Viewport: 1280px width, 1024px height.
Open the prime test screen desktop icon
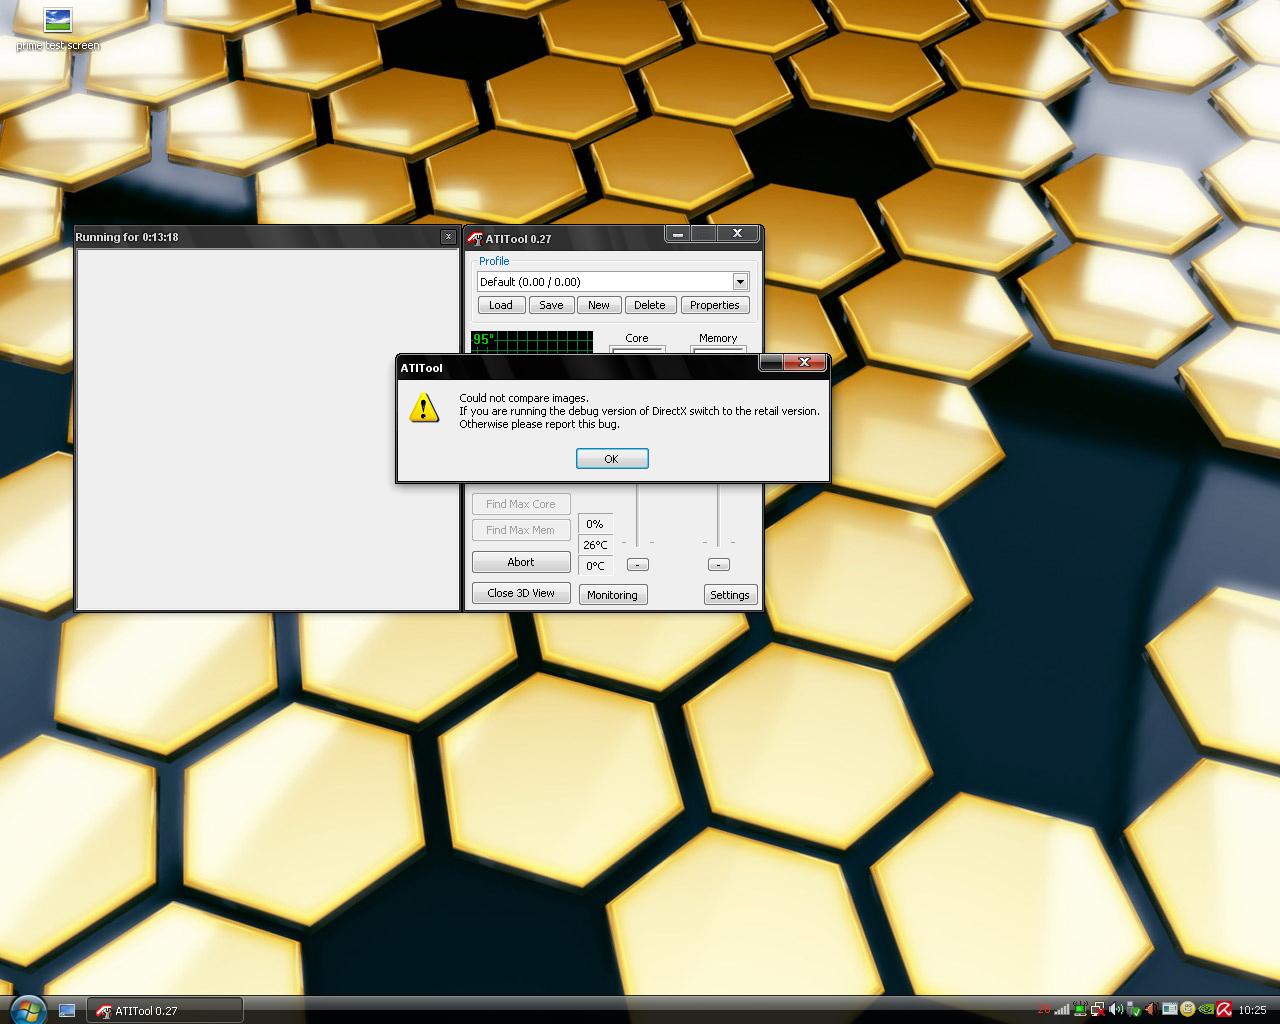(x=58, y=30)
